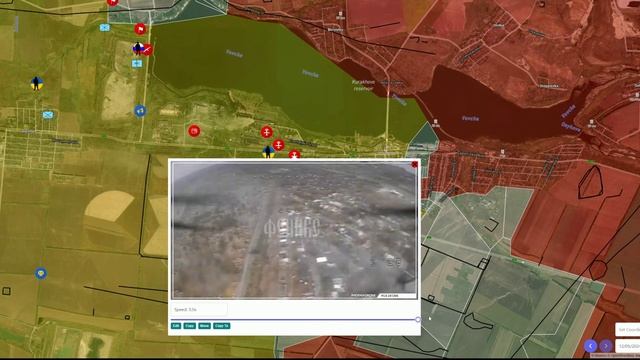
Task: Select red slash marker beside Russian soldier
Action: pyautogui.click(x=147, y=50)
